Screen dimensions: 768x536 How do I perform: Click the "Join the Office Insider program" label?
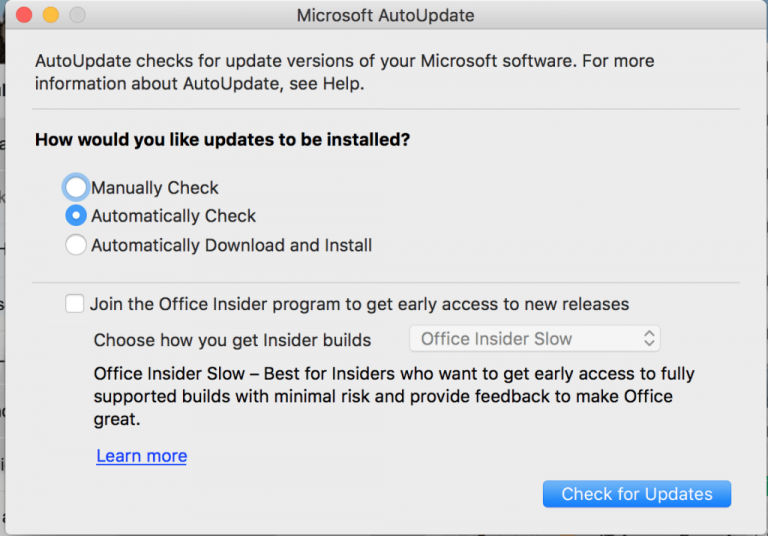359,304
